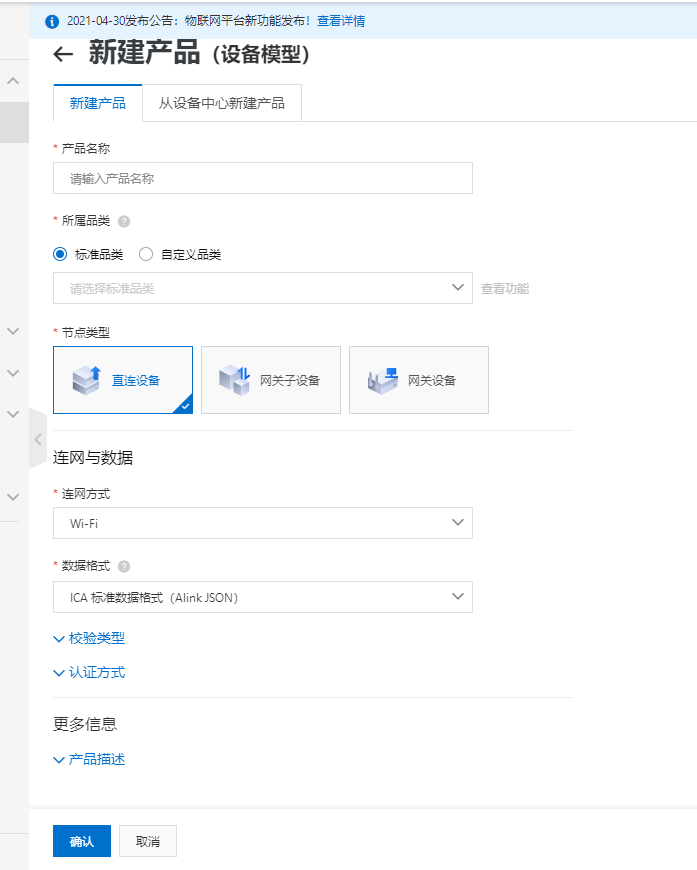The image size is (697, 870).
Task: Click the up chevron in left sidebar
Action: (13, 81)
